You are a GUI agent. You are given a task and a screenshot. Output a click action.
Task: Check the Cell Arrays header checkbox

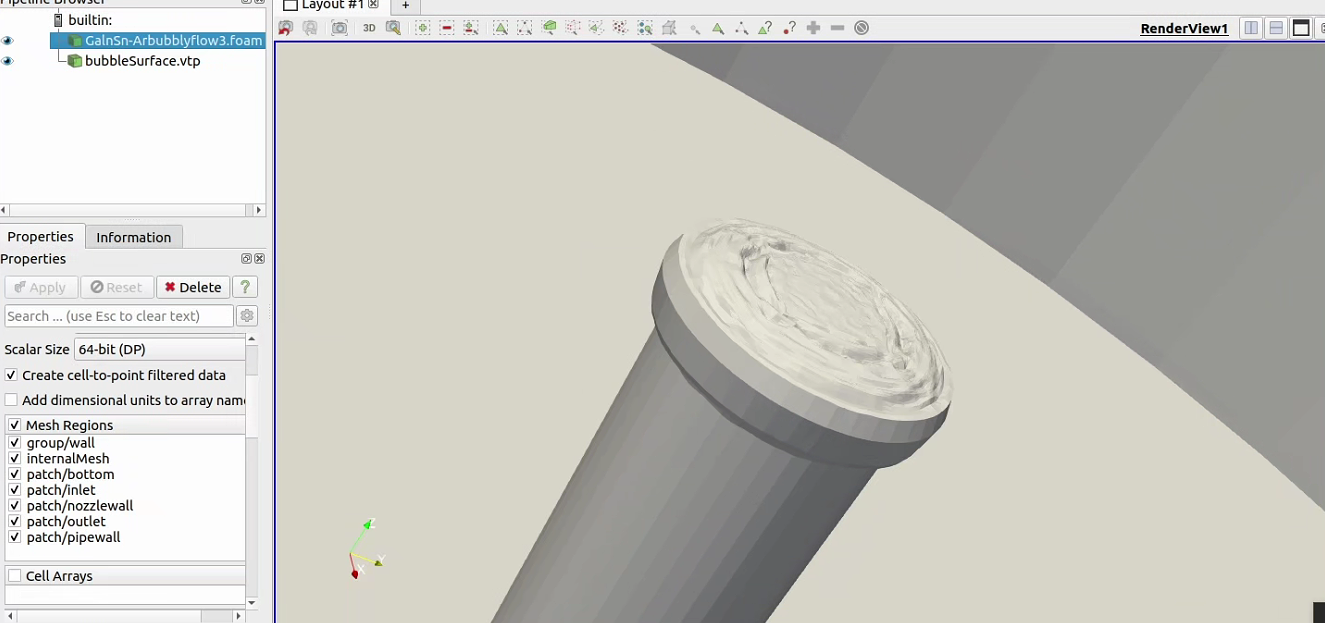tap(15, 576)
